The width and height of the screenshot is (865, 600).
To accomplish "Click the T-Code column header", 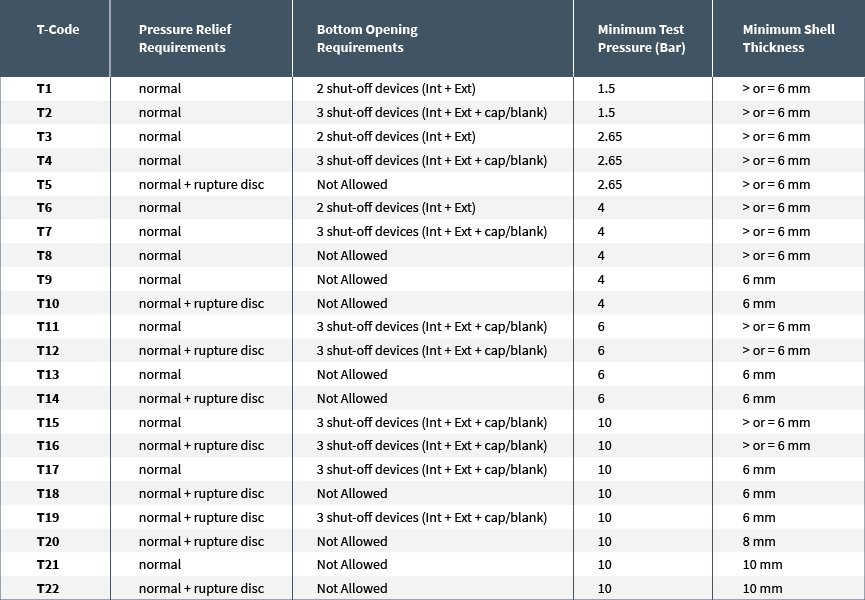I will click(x=58, y=30).
